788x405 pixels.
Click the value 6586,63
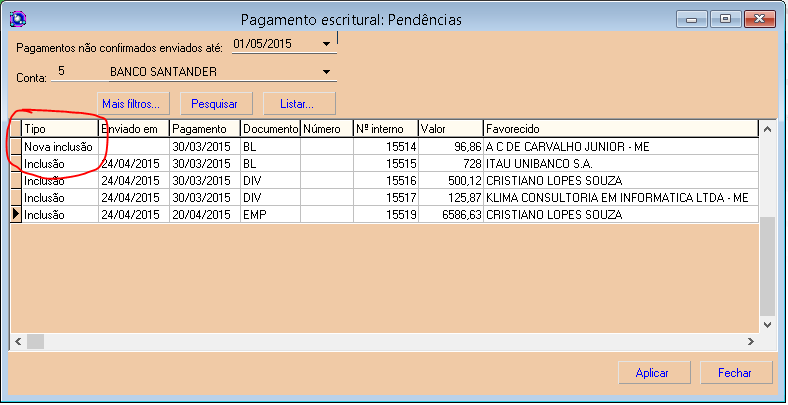pos(451,215)
